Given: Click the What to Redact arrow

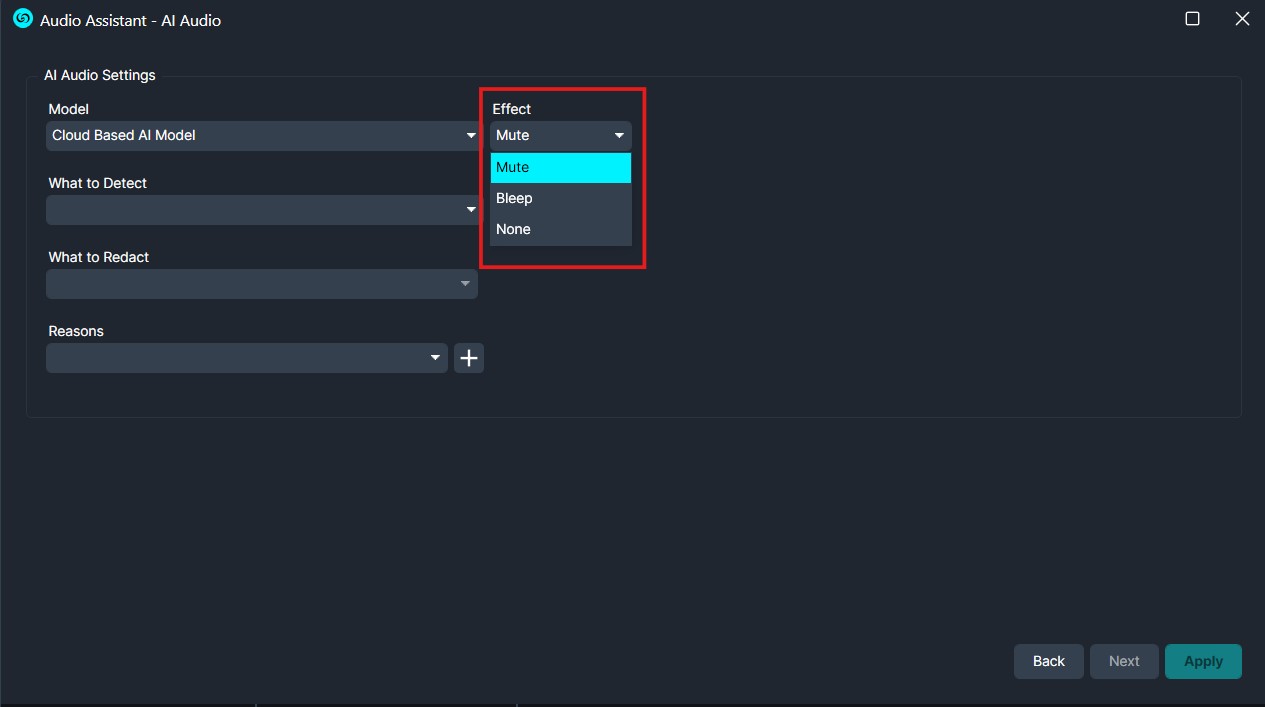Looking at the screenshot, I should click(x=465, y=284).
